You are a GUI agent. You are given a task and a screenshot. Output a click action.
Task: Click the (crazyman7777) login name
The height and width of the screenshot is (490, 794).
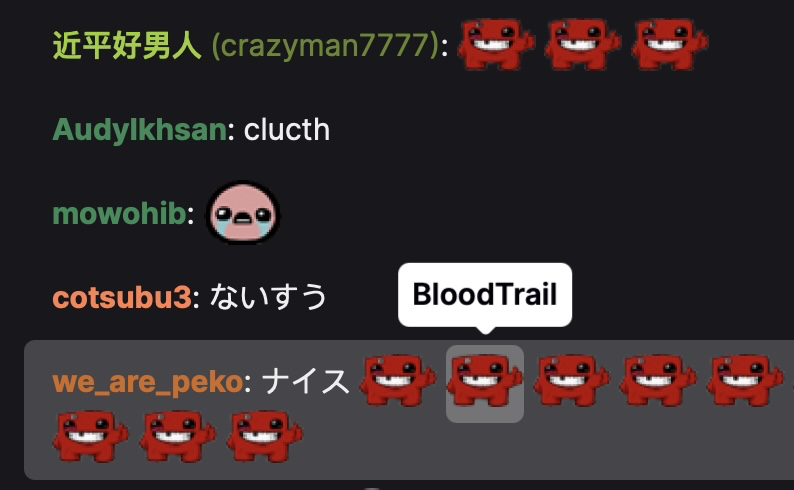[x=325, y=46]
